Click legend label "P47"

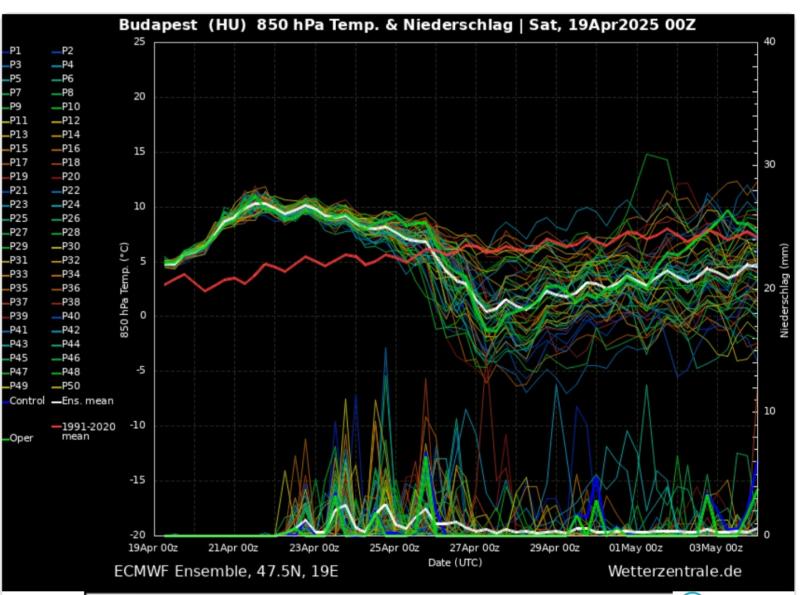(15, 372)
